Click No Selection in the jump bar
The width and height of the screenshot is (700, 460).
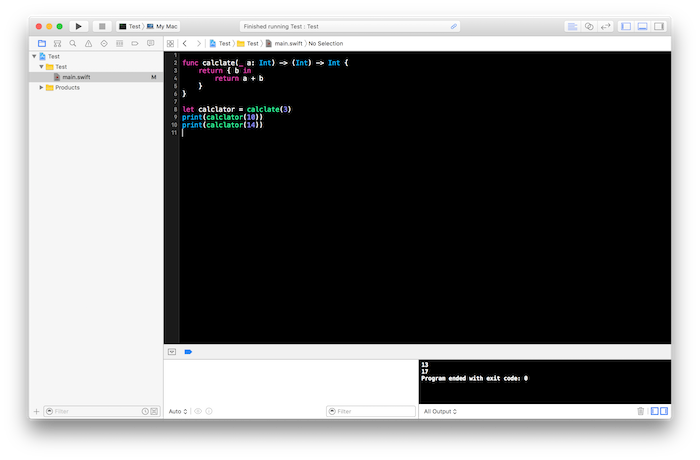[x=326, y=43]
